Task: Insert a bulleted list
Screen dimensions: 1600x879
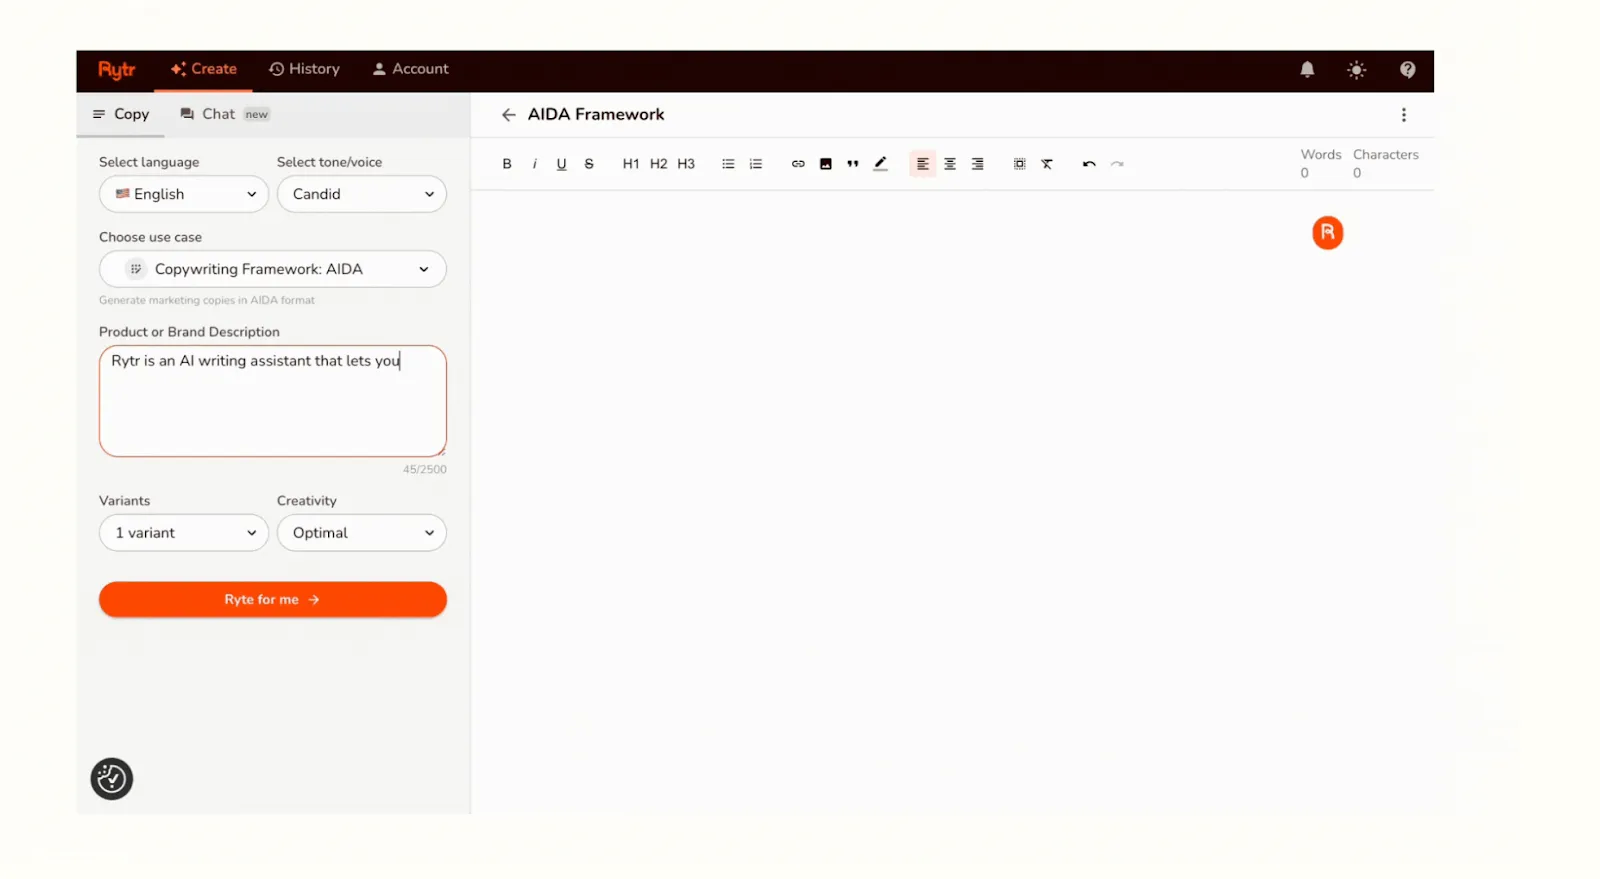Action: (x=728, y=164)
